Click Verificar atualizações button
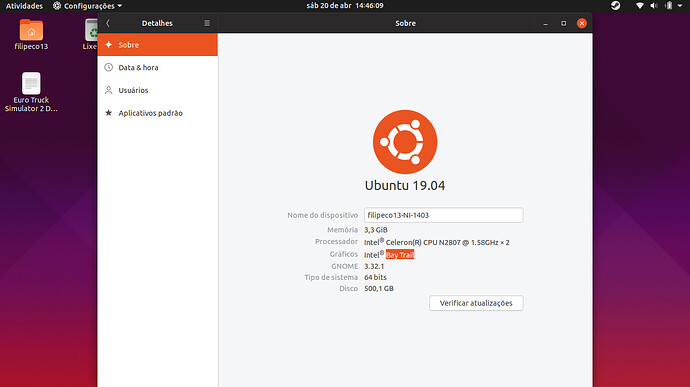This screenshot has height=387, width=690. tap(476, 303)
